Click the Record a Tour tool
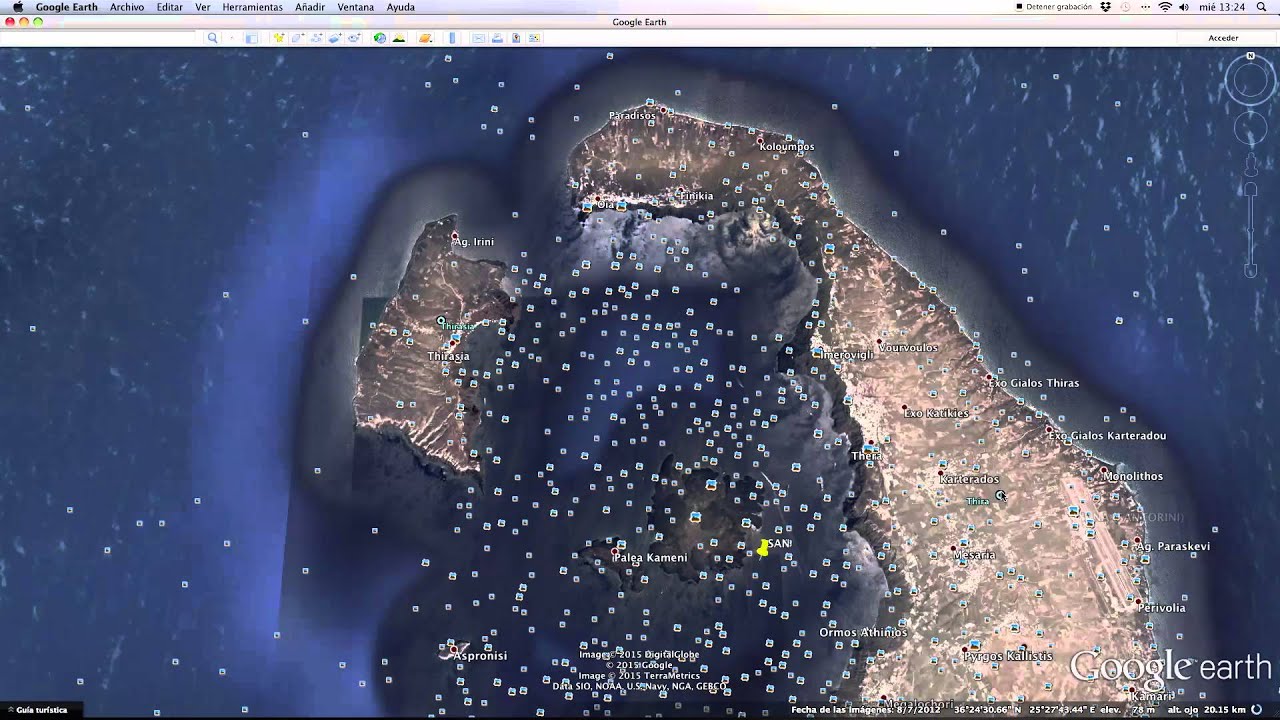 [354, 38]
